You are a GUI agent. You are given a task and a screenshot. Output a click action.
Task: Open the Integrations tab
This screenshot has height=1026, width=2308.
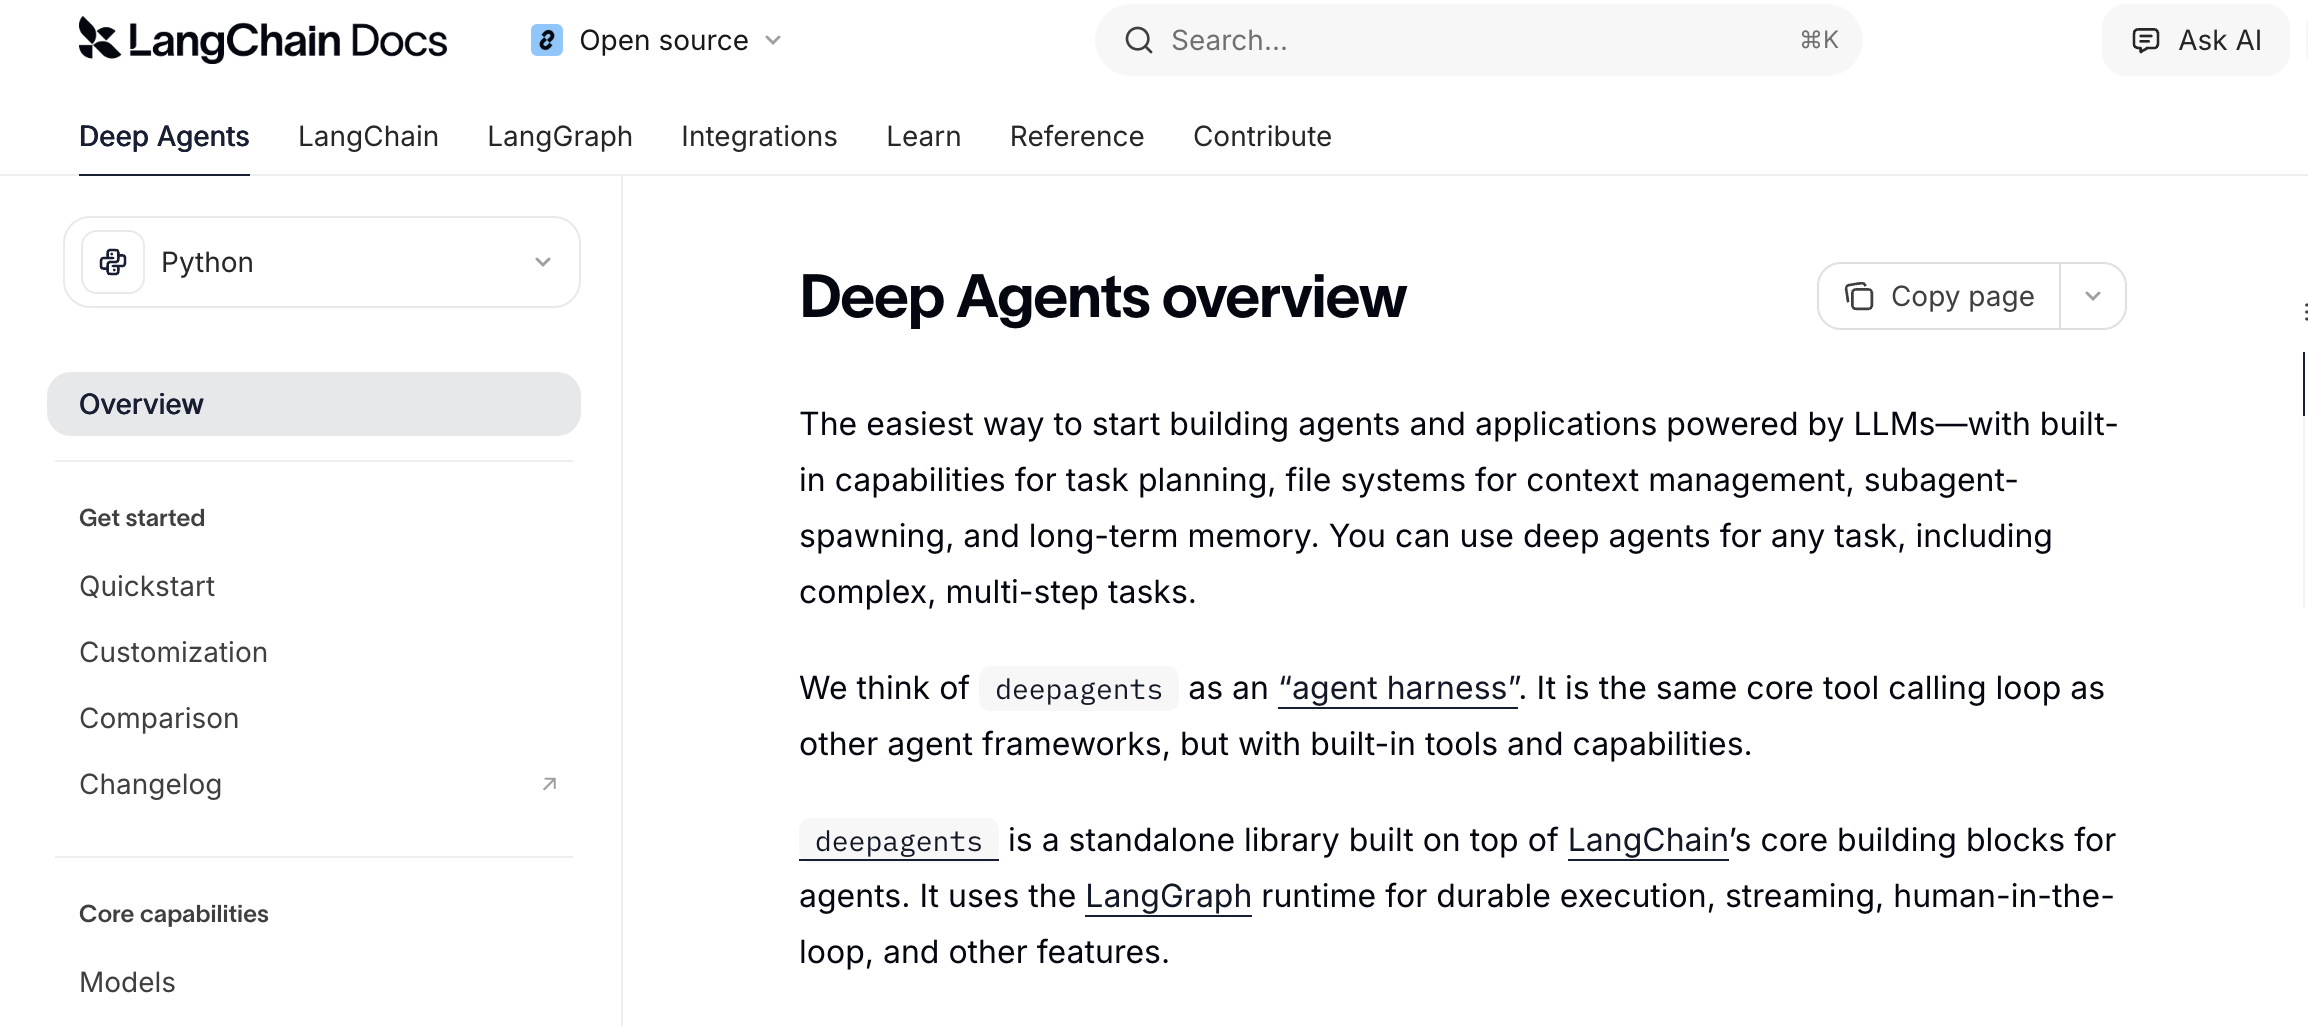click(759, 136)
